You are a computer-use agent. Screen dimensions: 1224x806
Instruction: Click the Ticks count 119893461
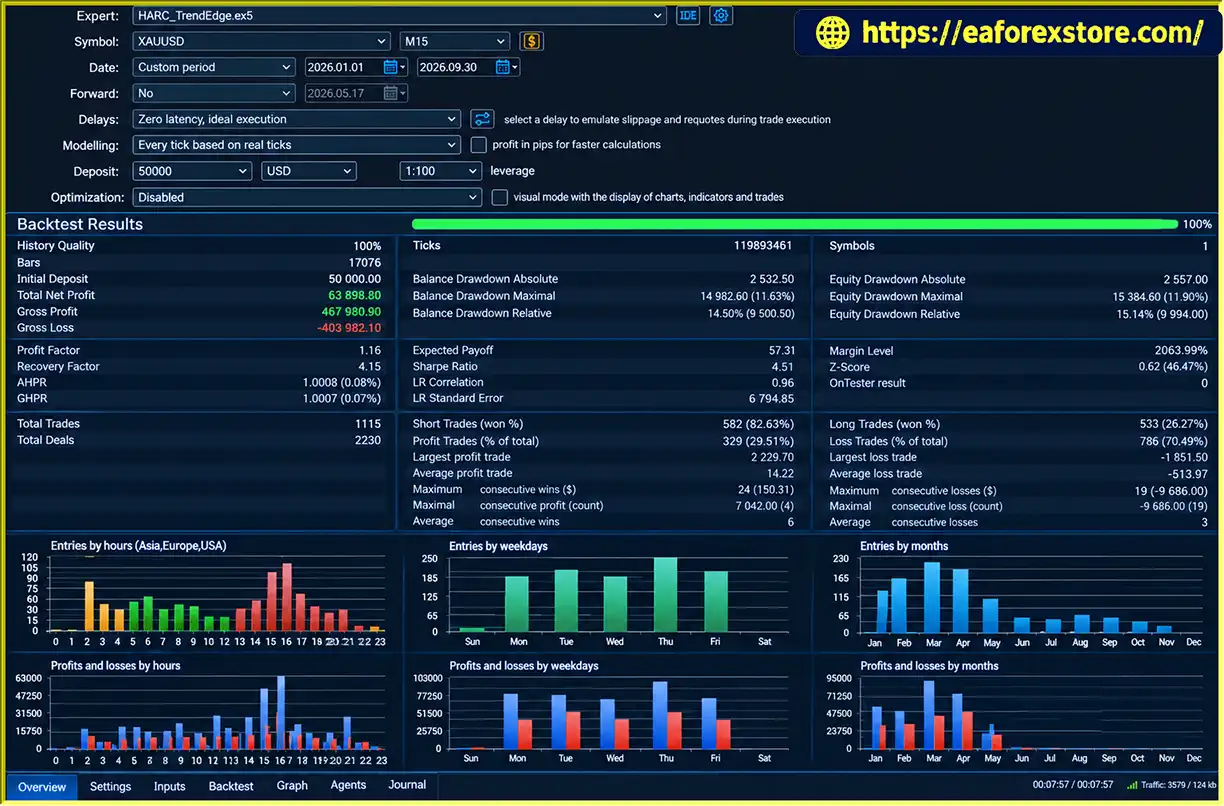pyautogui.click(x=763, y=246)
